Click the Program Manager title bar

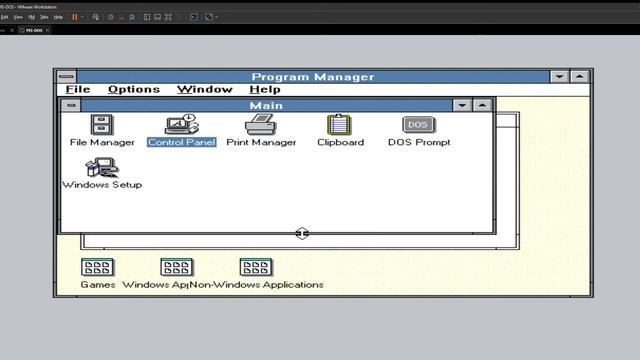point(313,76)
